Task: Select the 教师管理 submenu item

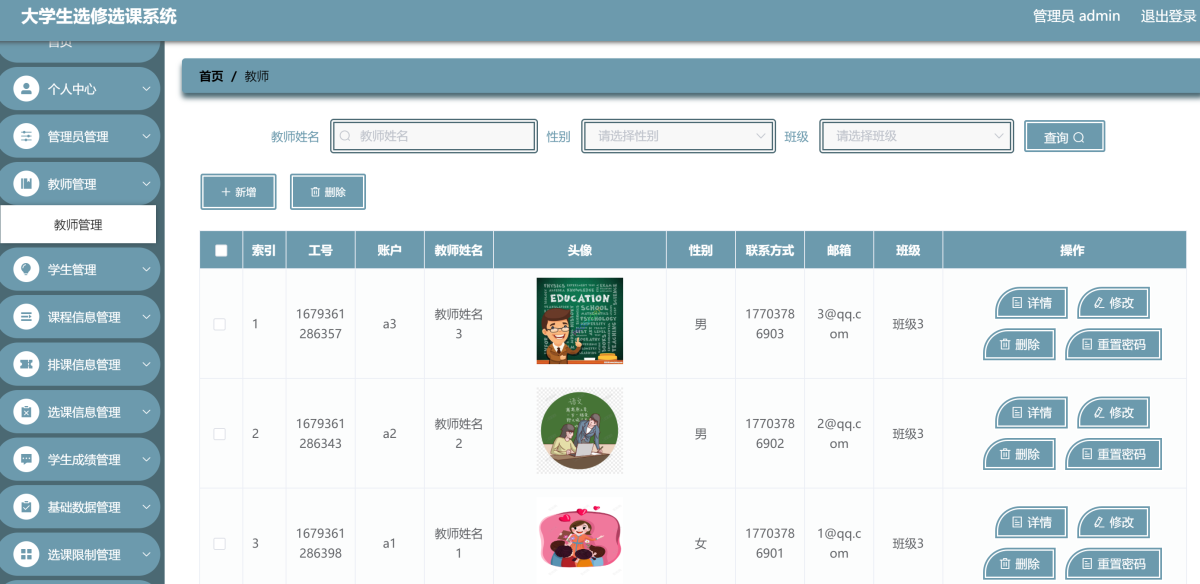Action: pyautogui.click(x=78, y=225)
